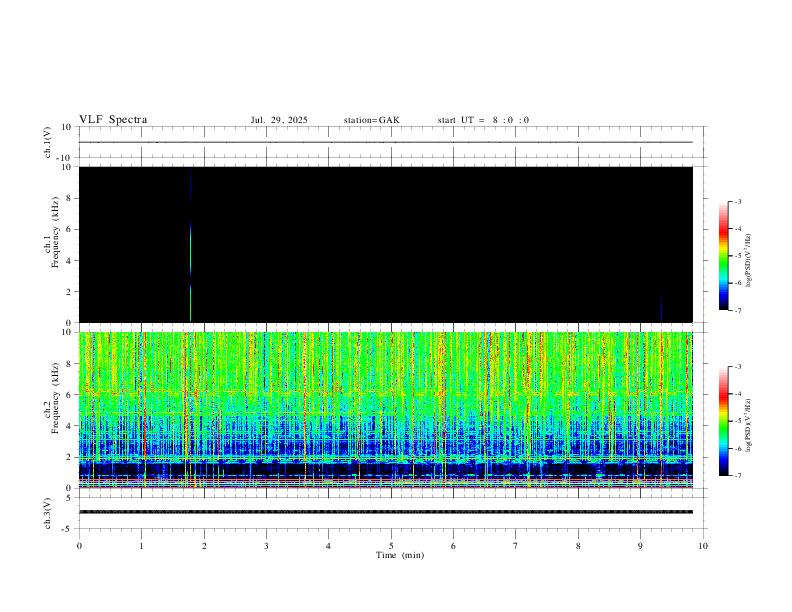This screenshot has width=792, height=612.
Task: Click the "-3" label on the upper colorbar
Action: point(737,201)
